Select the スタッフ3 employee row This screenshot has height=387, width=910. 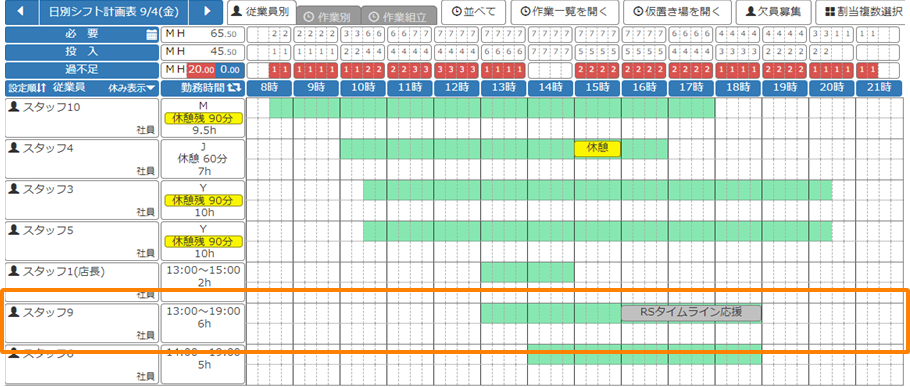(x=82, y=200)
